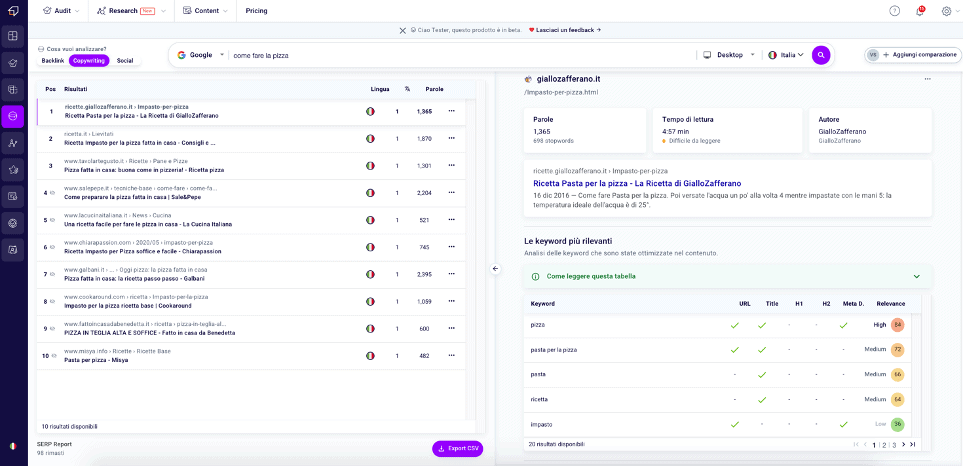Image resolution: width=964 pixels, height=466 pixels.
Task: Open the blue Ricetta Pasta per la pizza link
Action: (x=638, y=183)
